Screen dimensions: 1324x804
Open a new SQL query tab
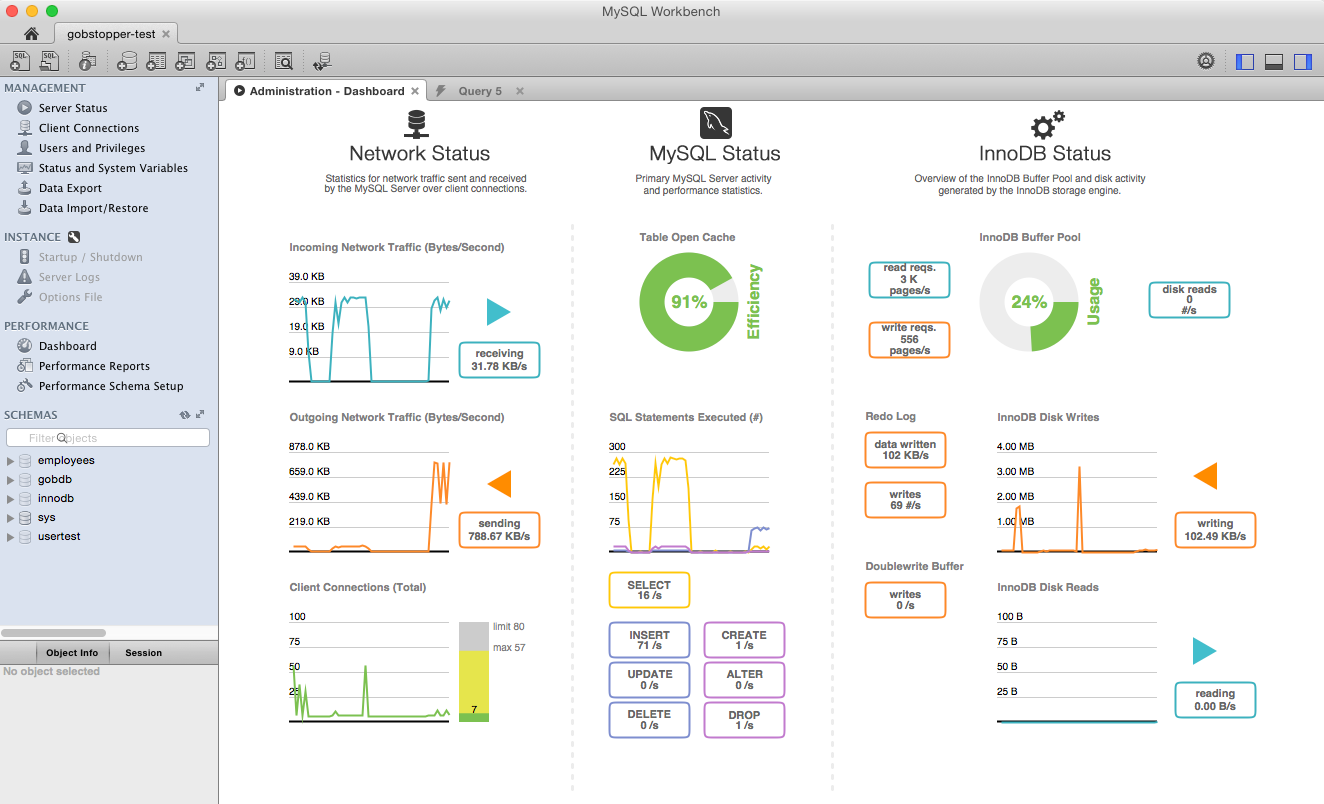[18, 60]
